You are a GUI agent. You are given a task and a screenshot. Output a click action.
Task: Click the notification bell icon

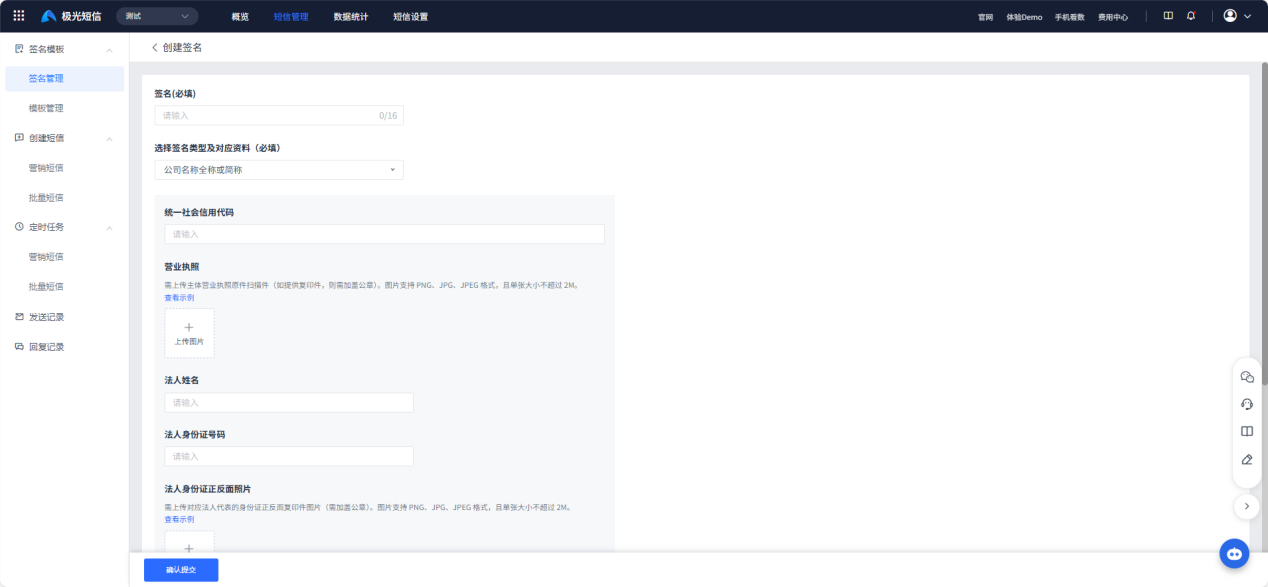point(1190,16)
